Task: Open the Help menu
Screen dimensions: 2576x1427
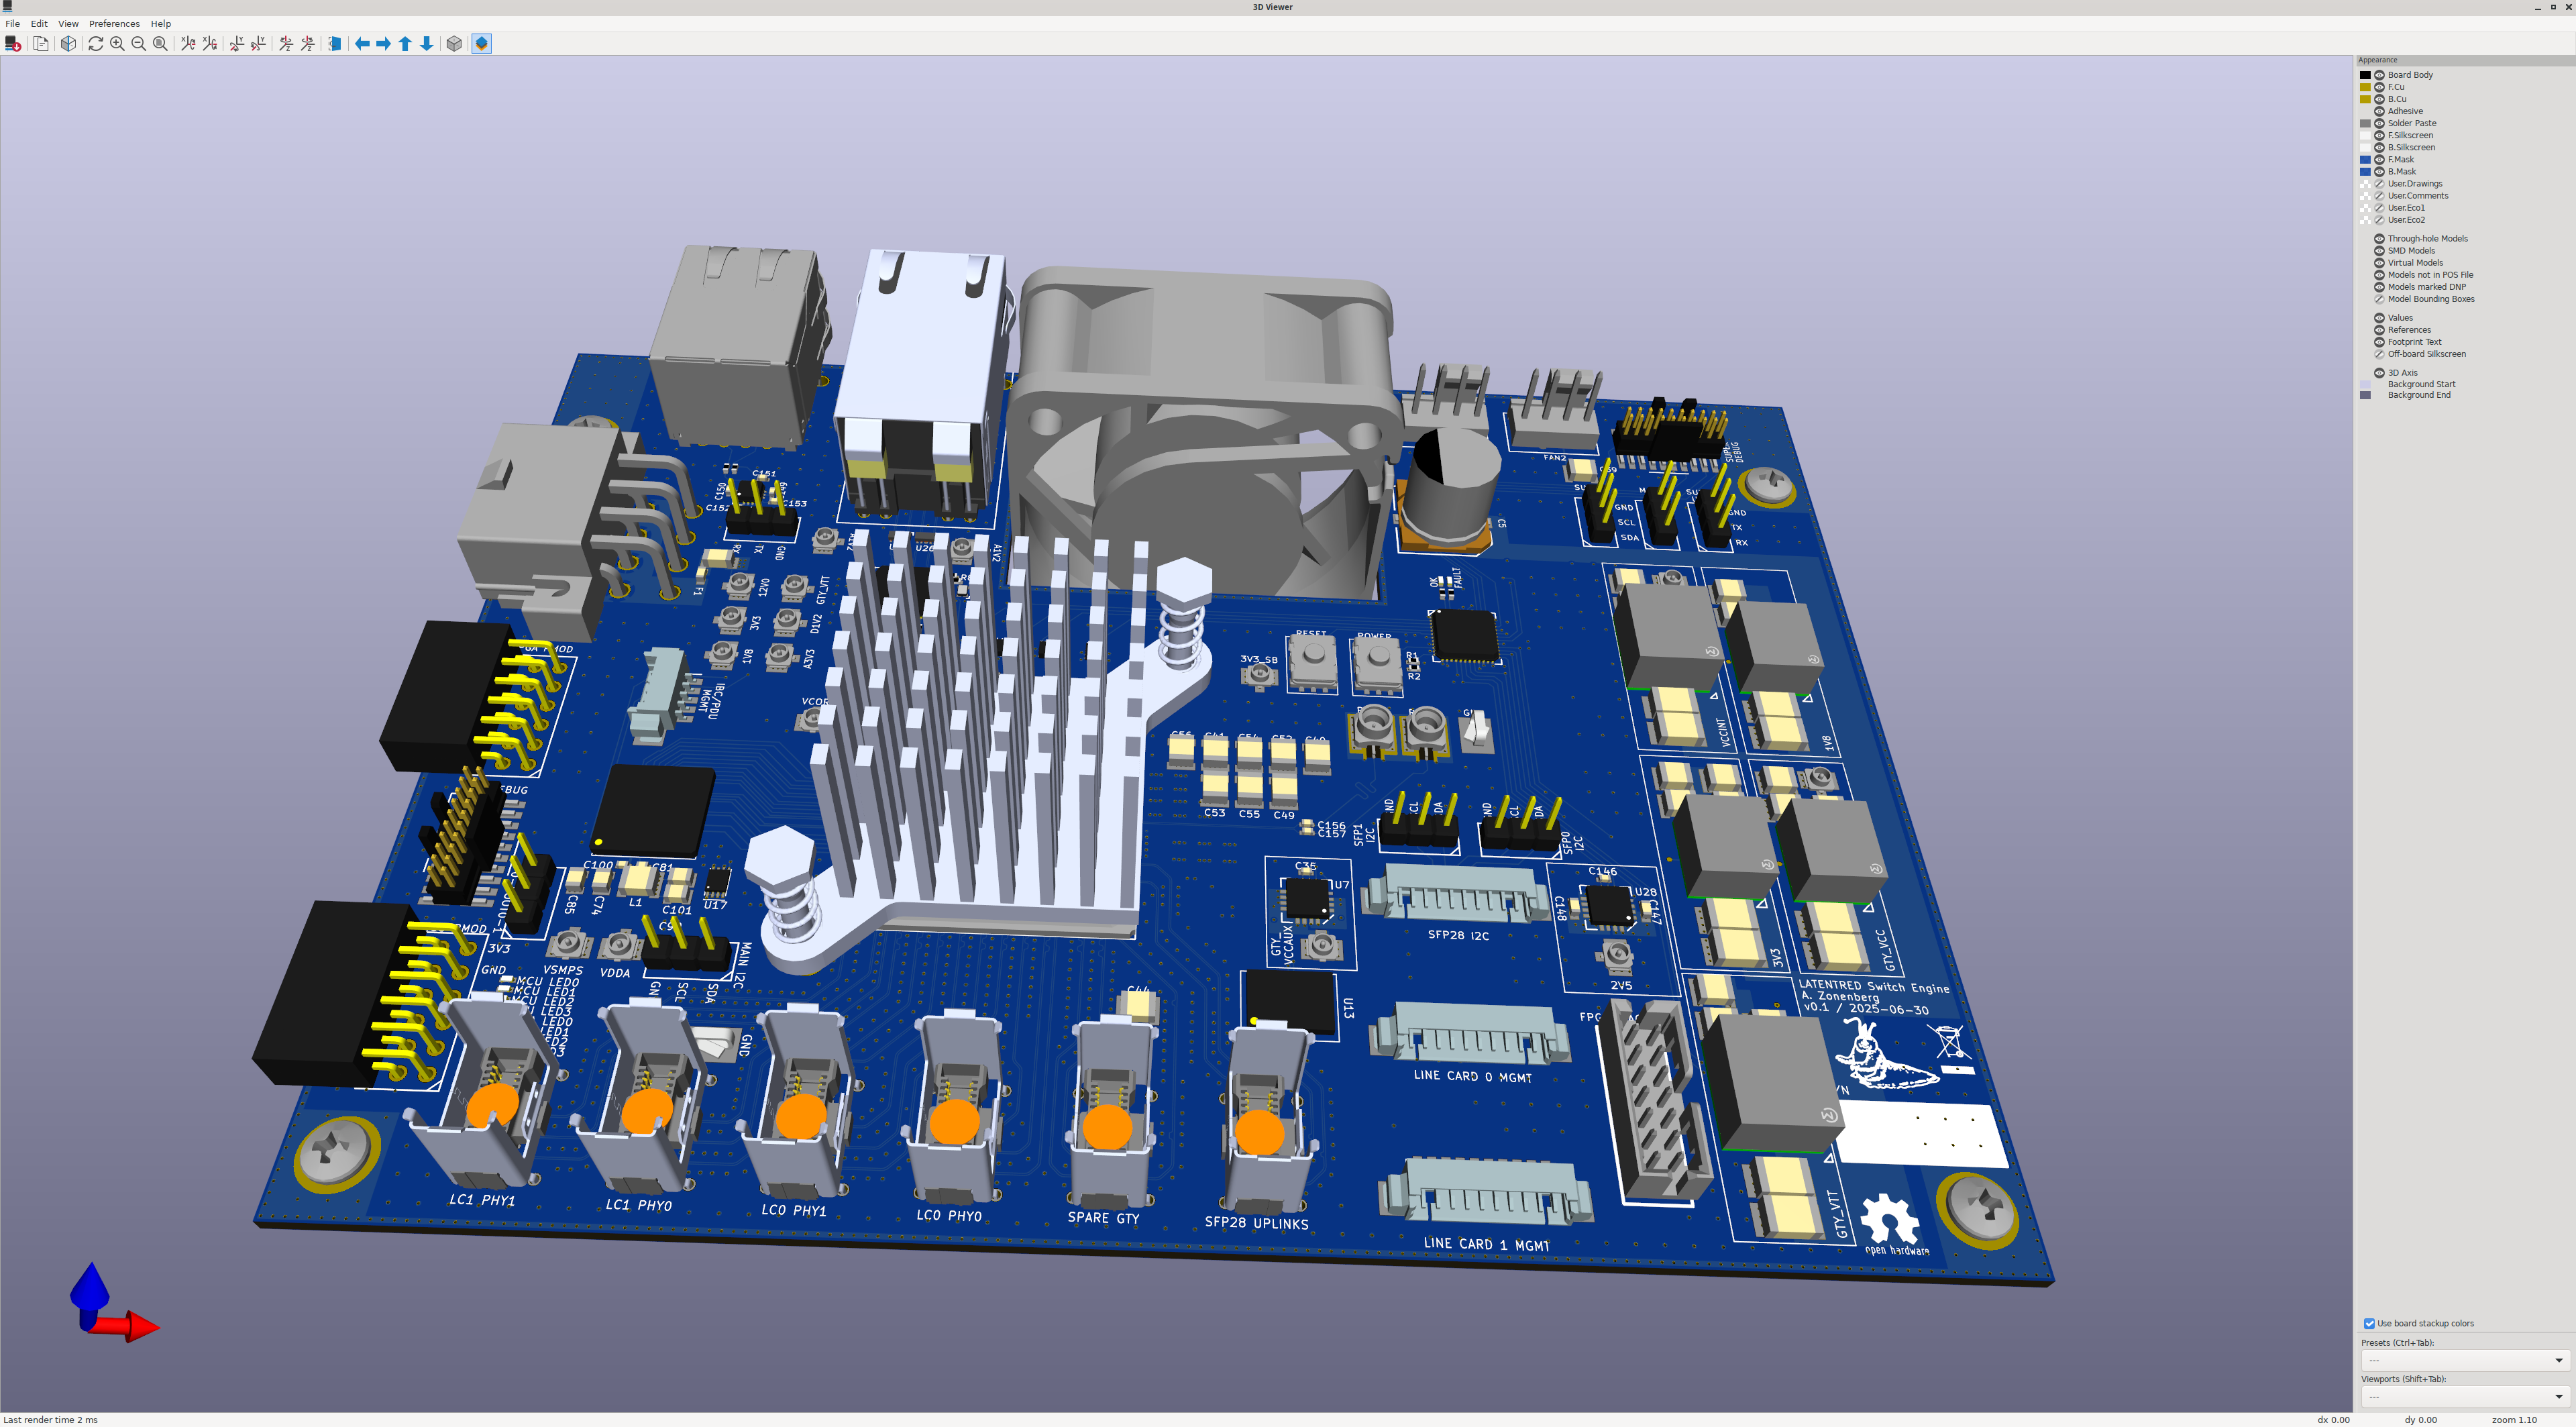Action: coord(160,23)
